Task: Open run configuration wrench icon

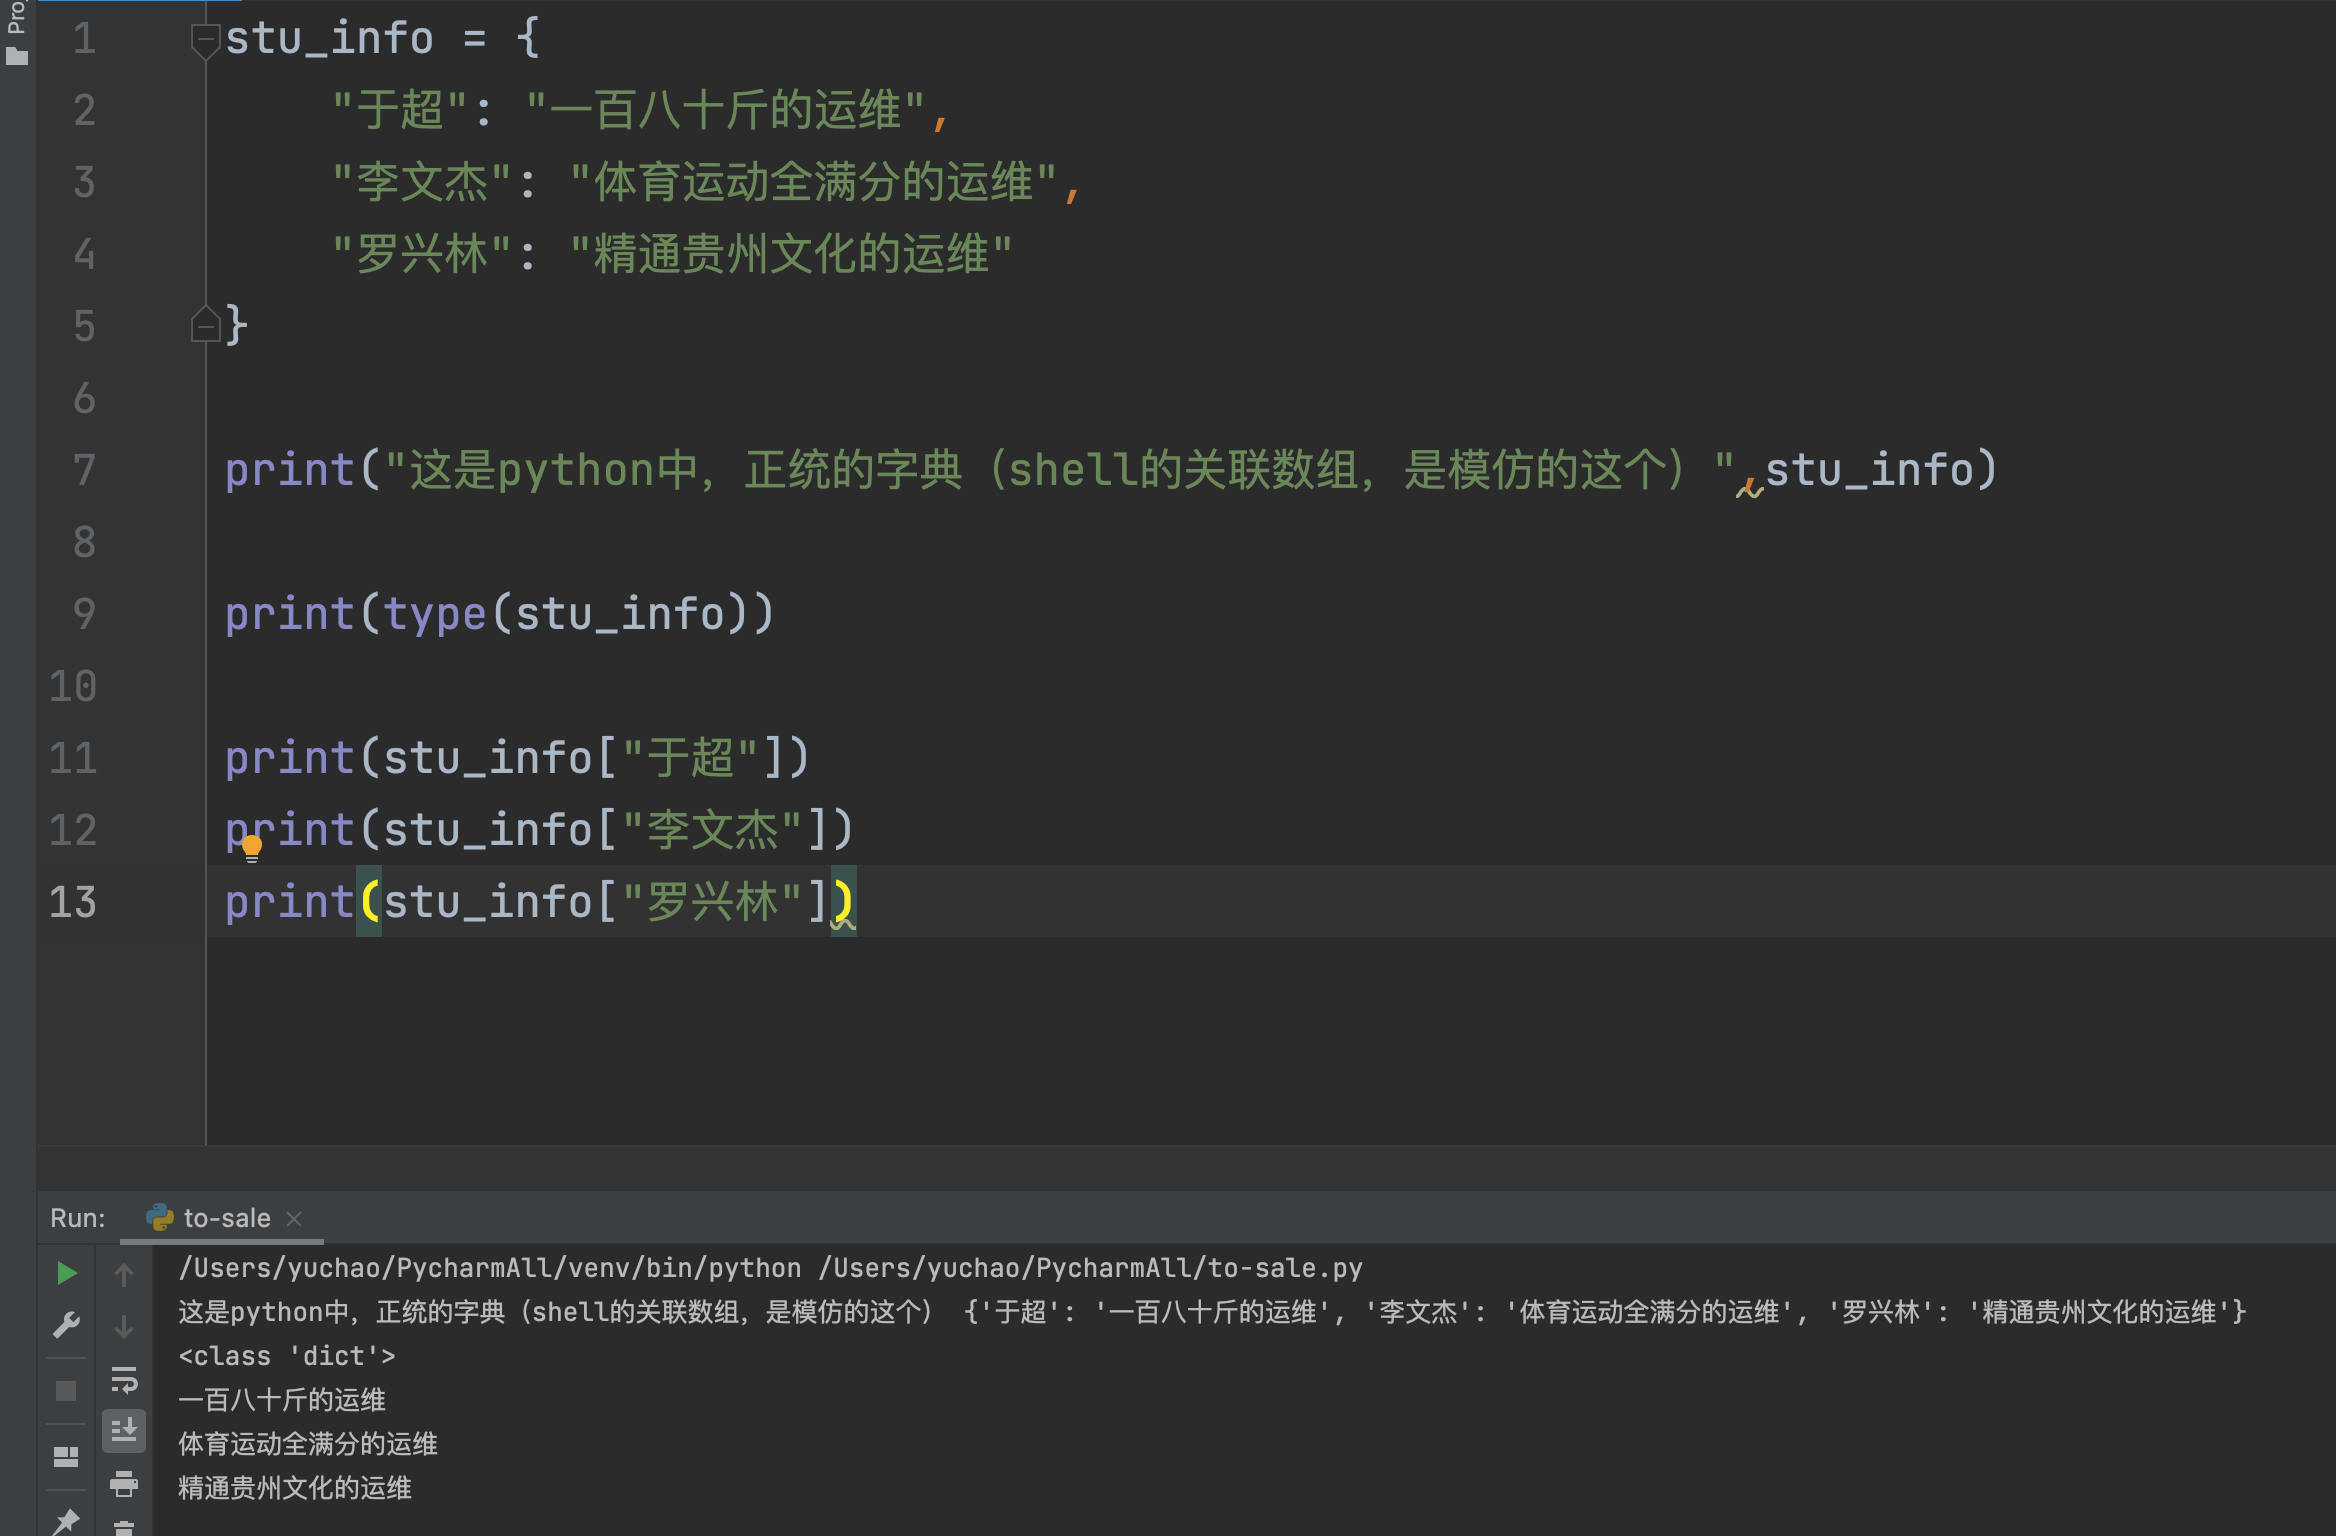Action: [x=66, y=1326]
